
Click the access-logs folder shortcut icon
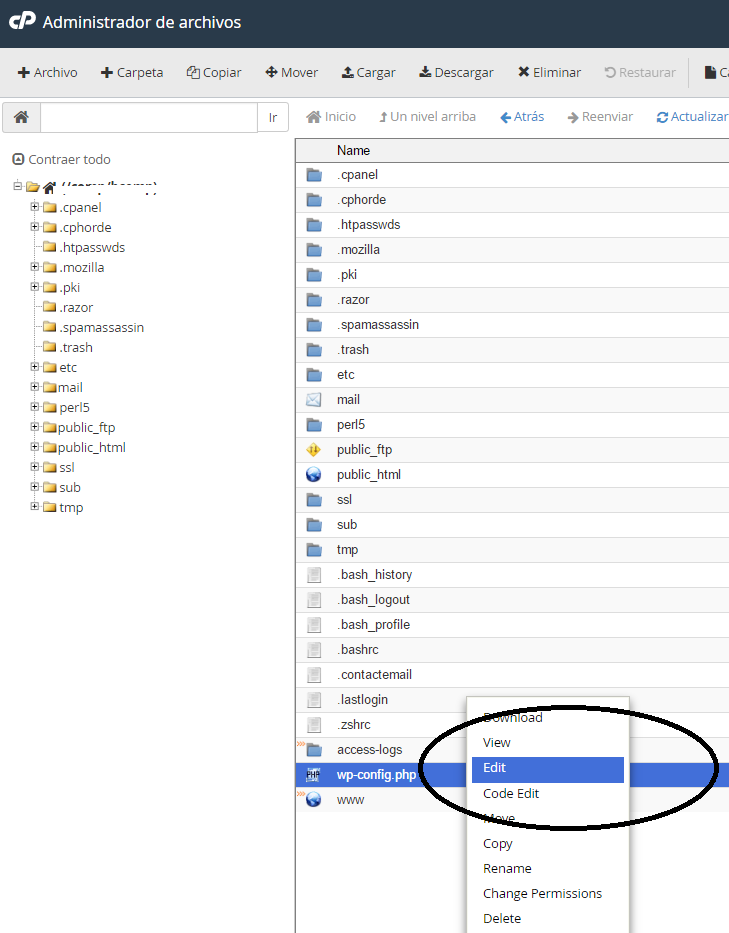[x=312, y=749]
